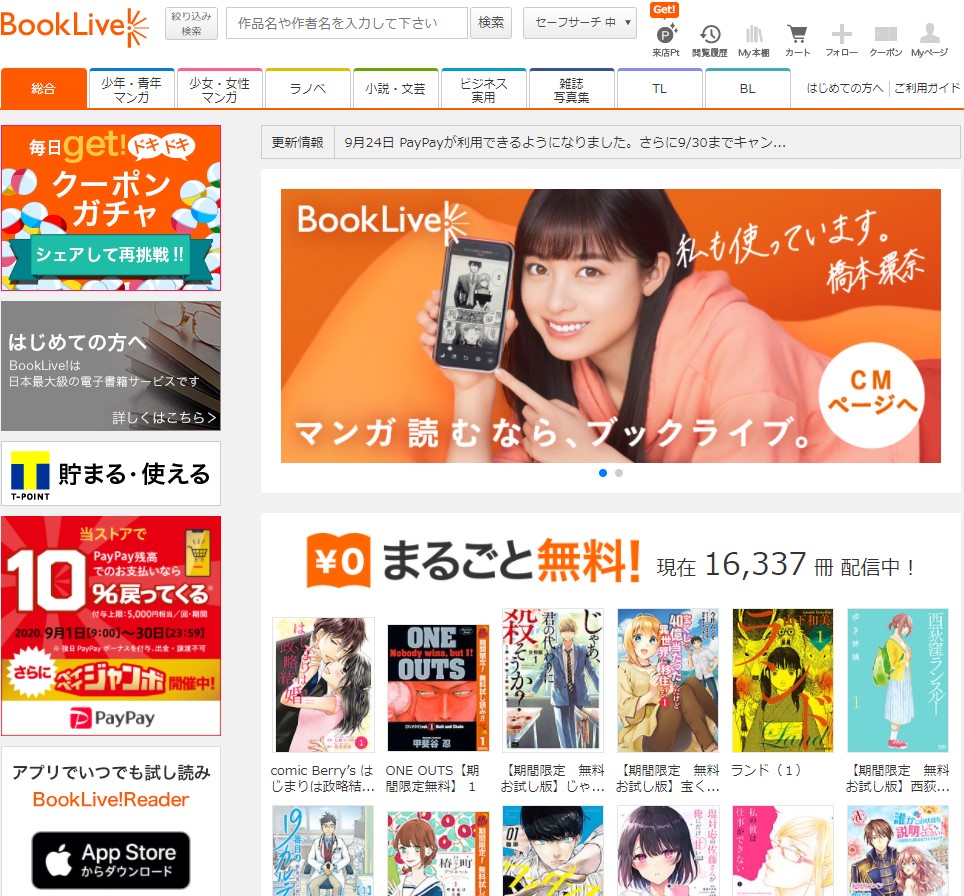Expand the 絞り込み検索 refined search panel

190,22
